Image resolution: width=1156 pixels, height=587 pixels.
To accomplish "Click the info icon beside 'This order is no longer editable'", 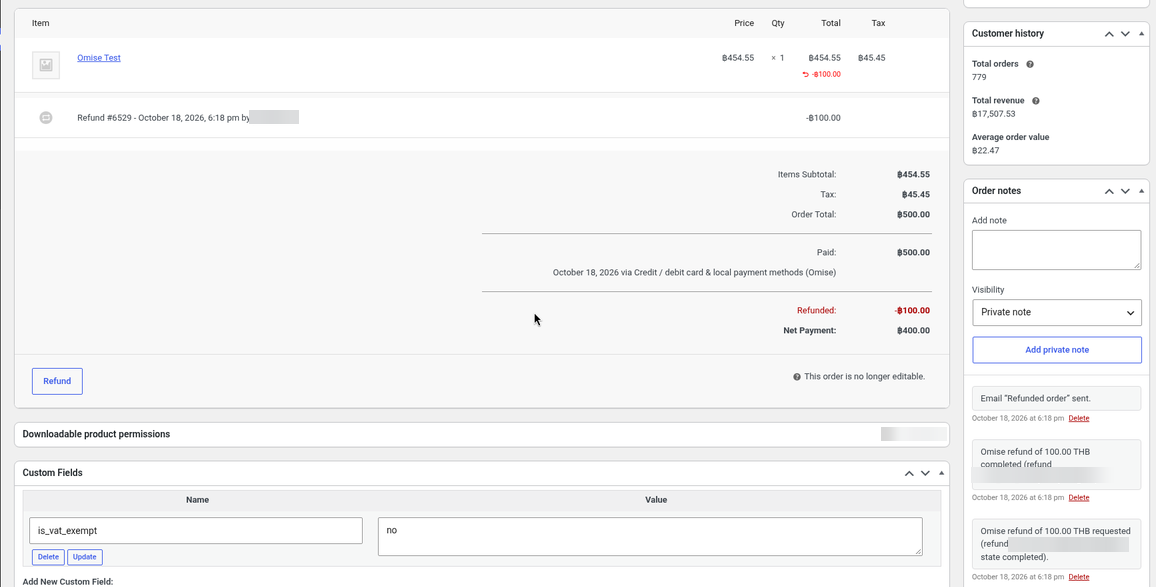I will 796,377.
